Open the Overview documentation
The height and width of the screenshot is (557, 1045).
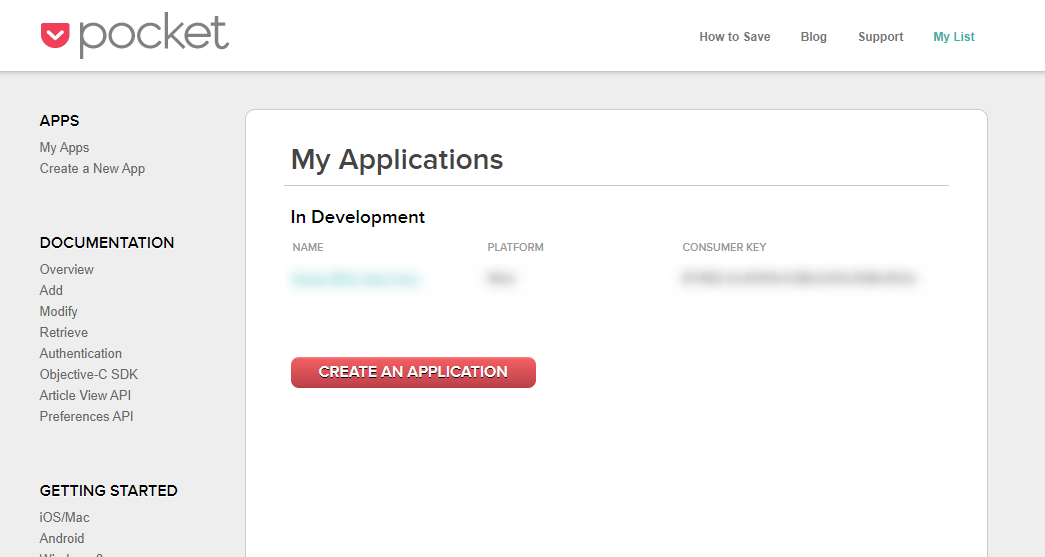coord(66,270)
